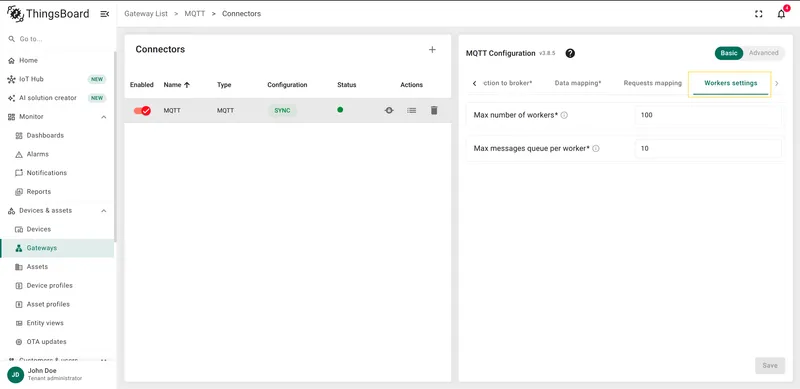Switch to Advanced configuration mode
Viewport: 800px width, 389px height.
point(764,53)
